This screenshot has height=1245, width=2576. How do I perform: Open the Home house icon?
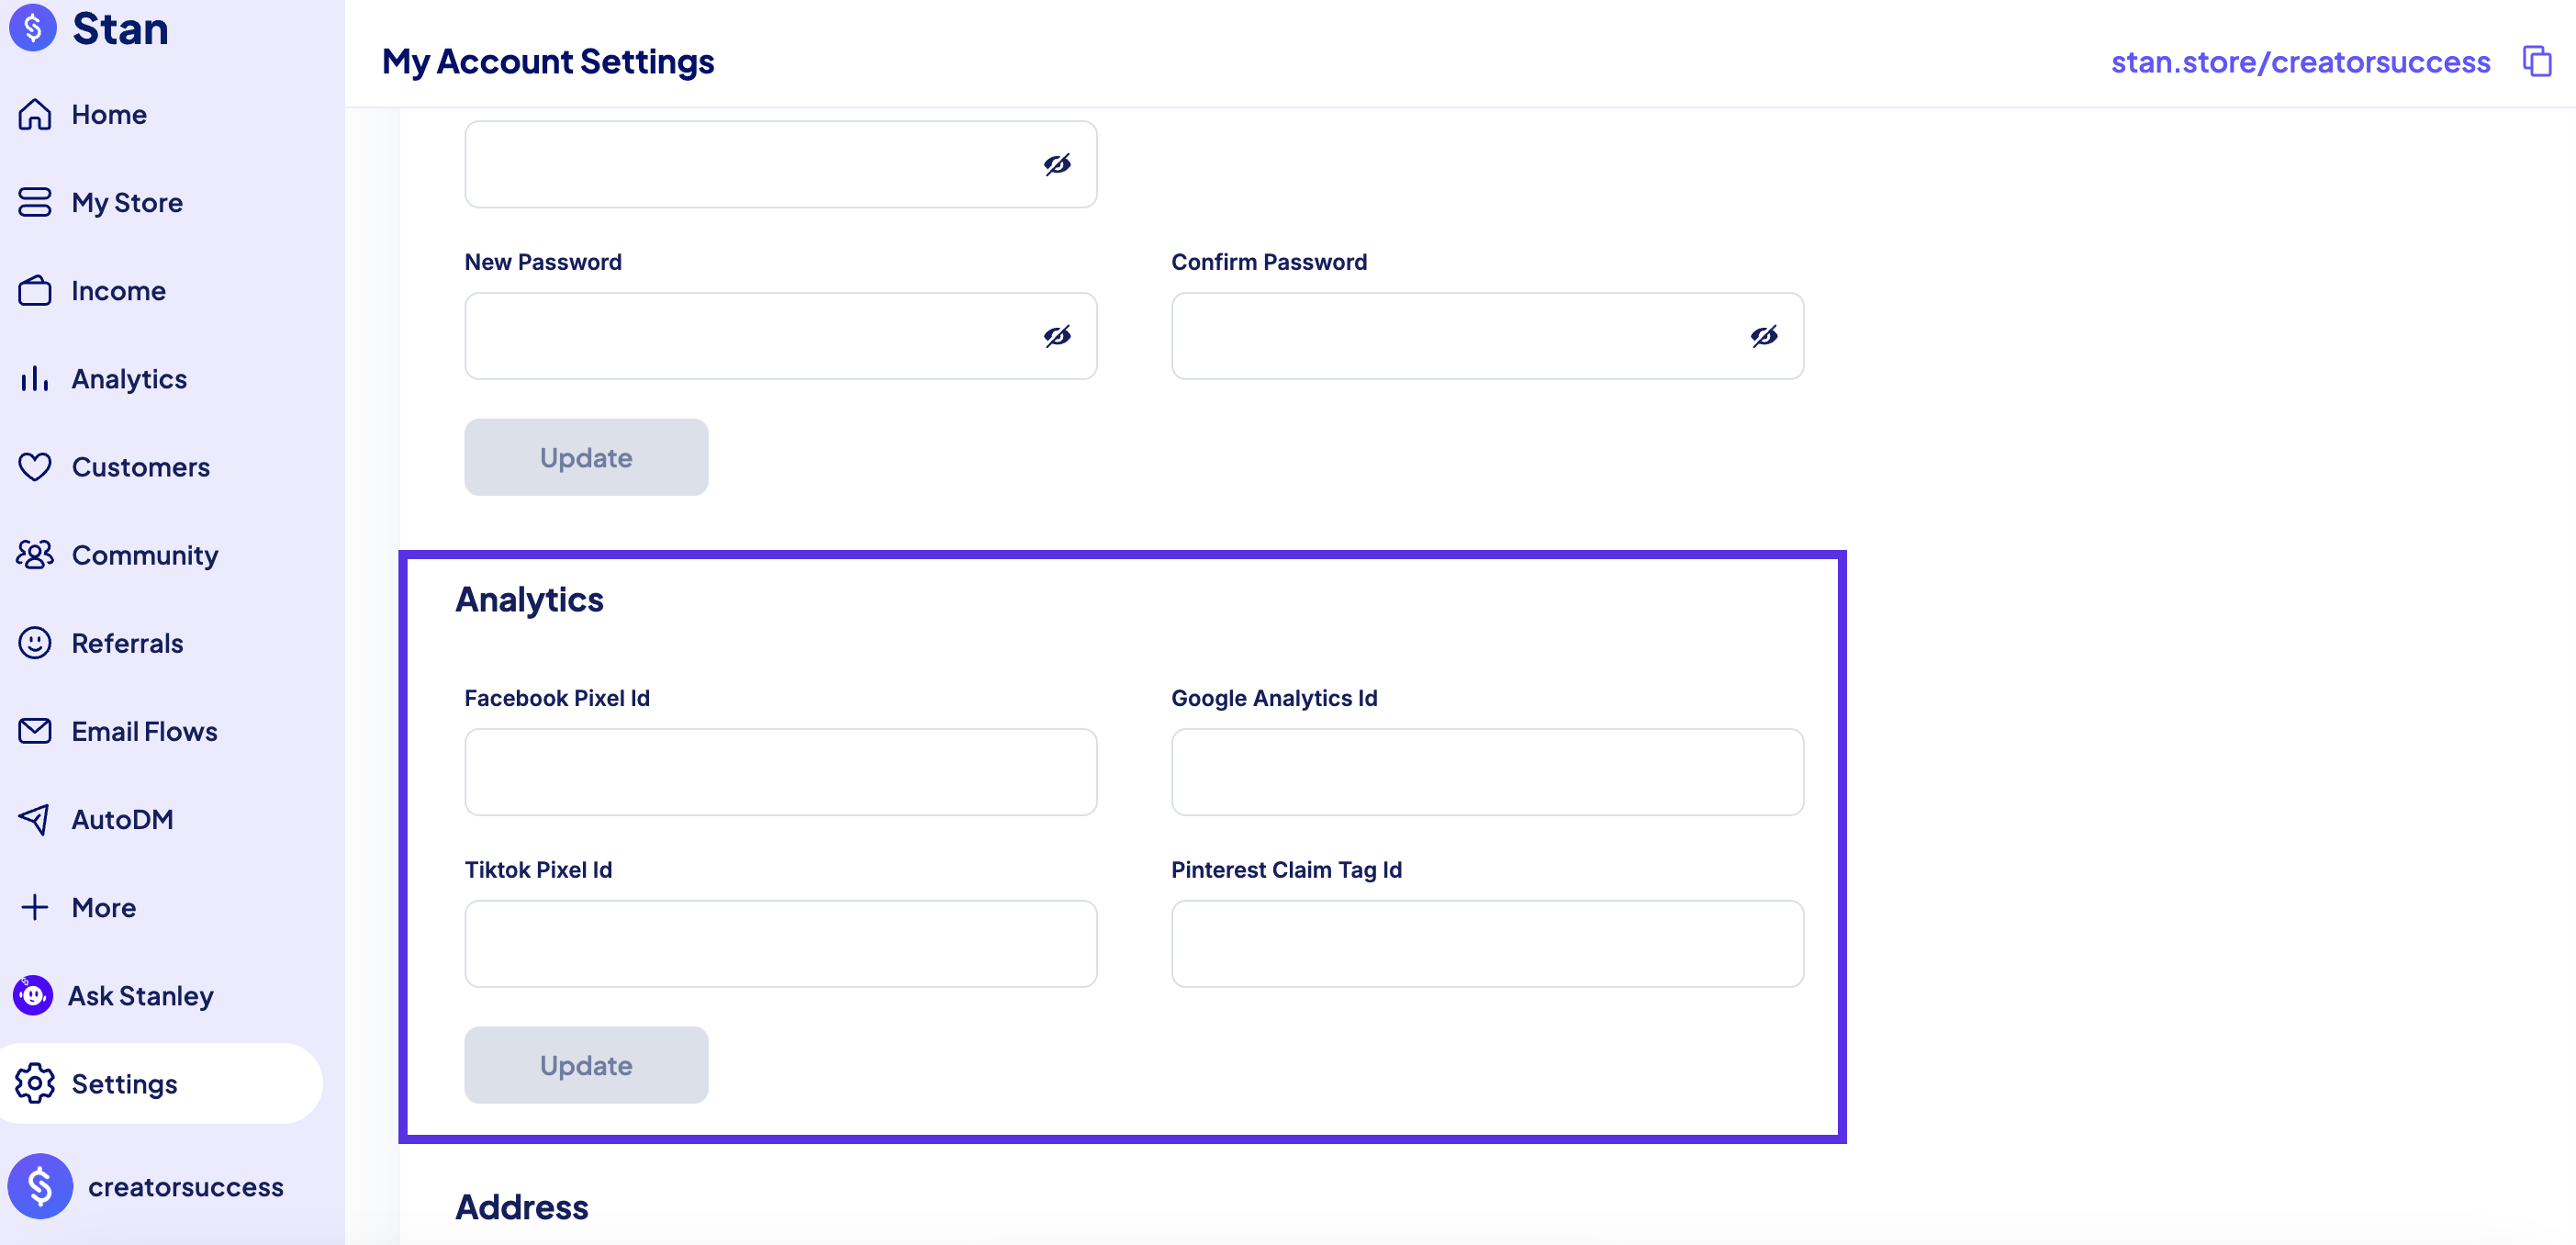[35, 114]
